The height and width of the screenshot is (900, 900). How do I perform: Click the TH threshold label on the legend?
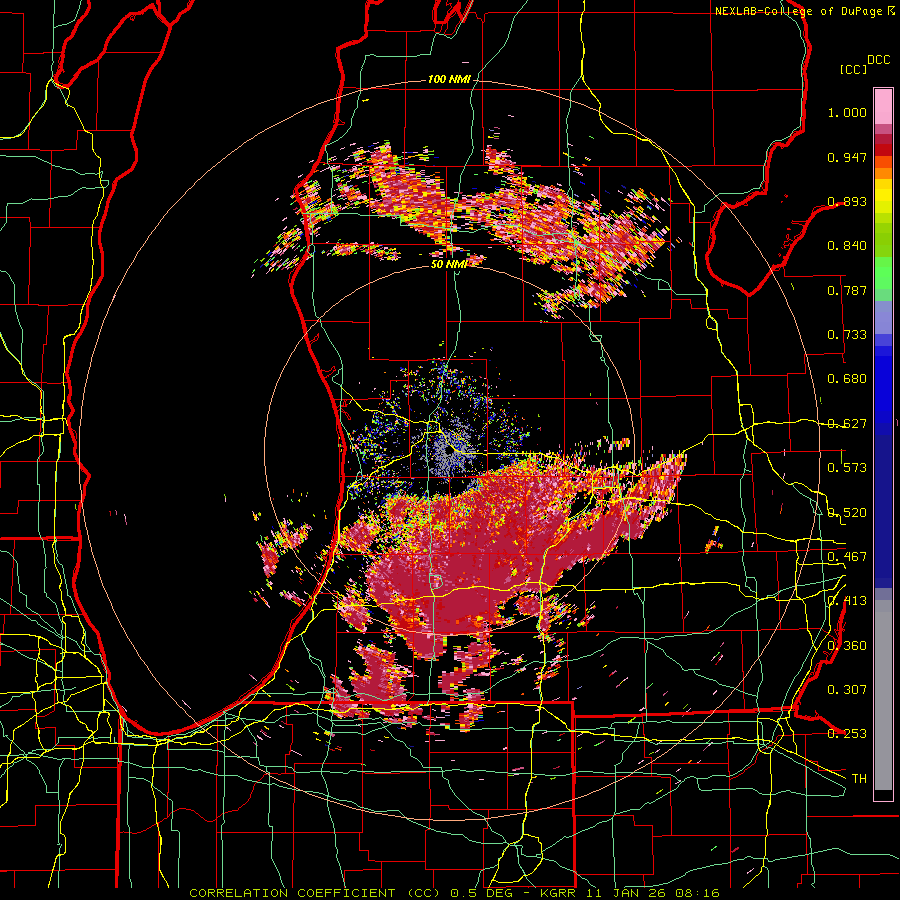[859, 779]
